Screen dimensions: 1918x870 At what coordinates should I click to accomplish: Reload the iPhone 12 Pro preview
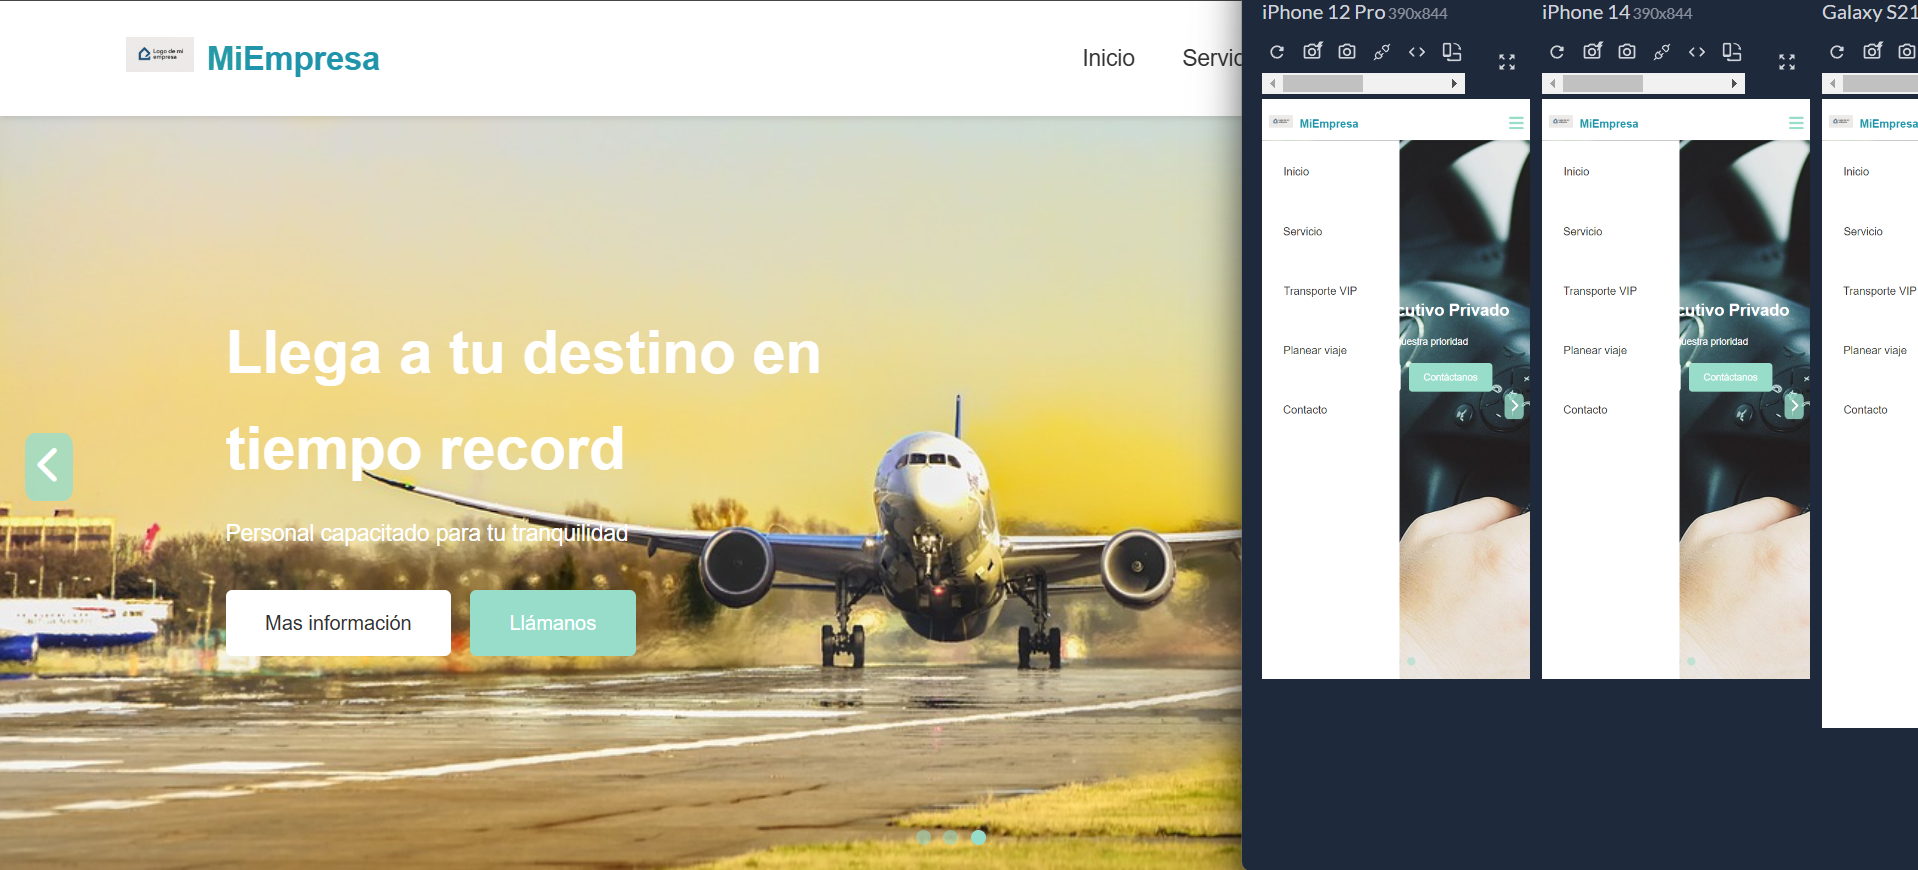click(x=1277, y=52)
